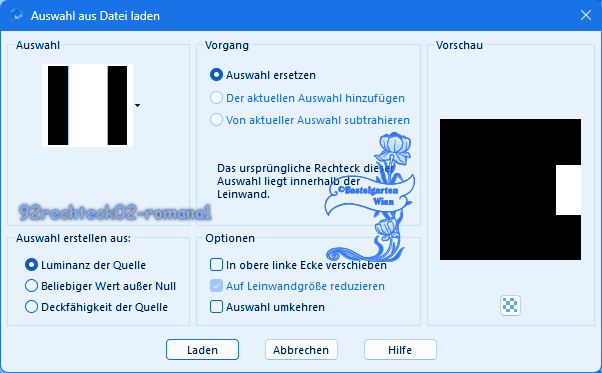The image size is (602, 373).
Task: Open the selection file dropdown arrow
Action: pos(137,105)
